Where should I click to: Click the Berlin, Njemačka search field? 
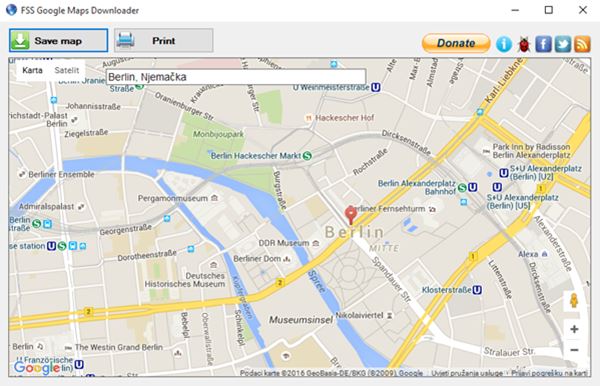pos(236,77)
